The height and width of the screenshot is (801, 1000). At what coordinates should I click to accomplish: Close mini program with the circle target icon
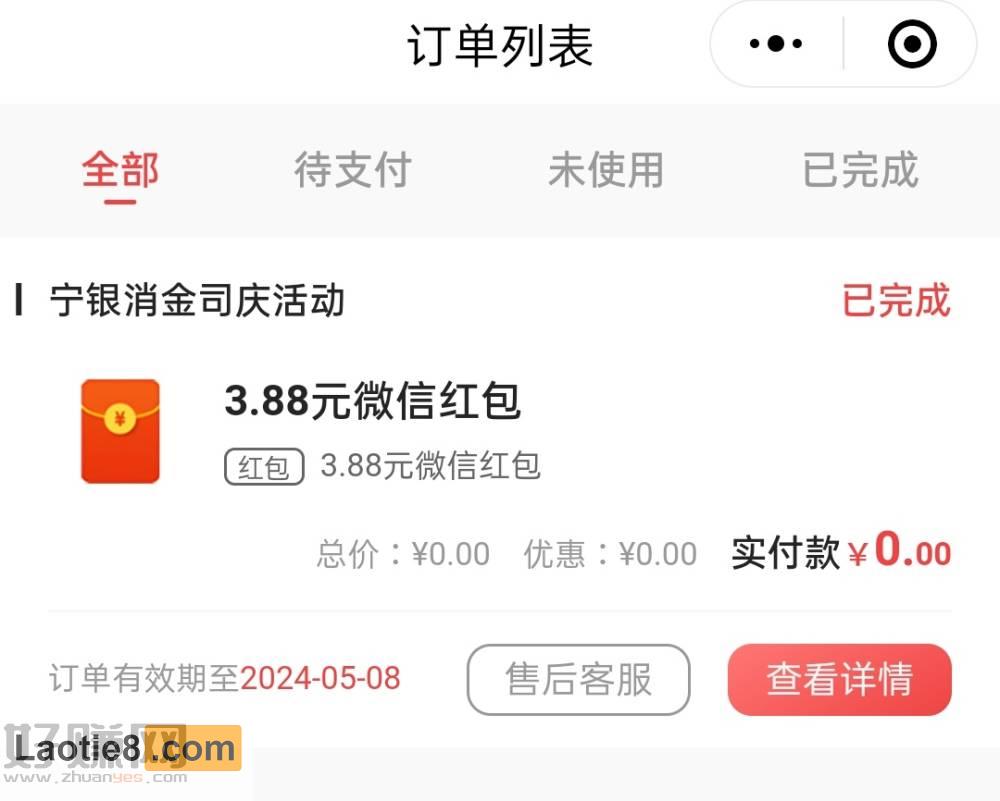912,44
